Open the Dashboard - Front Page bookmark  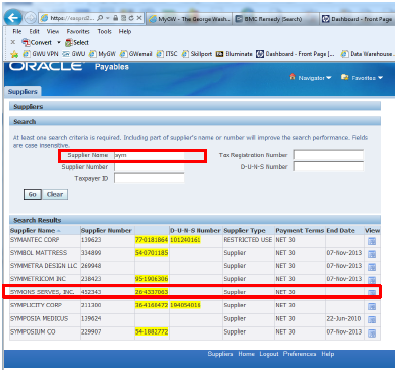coord(295,54)
